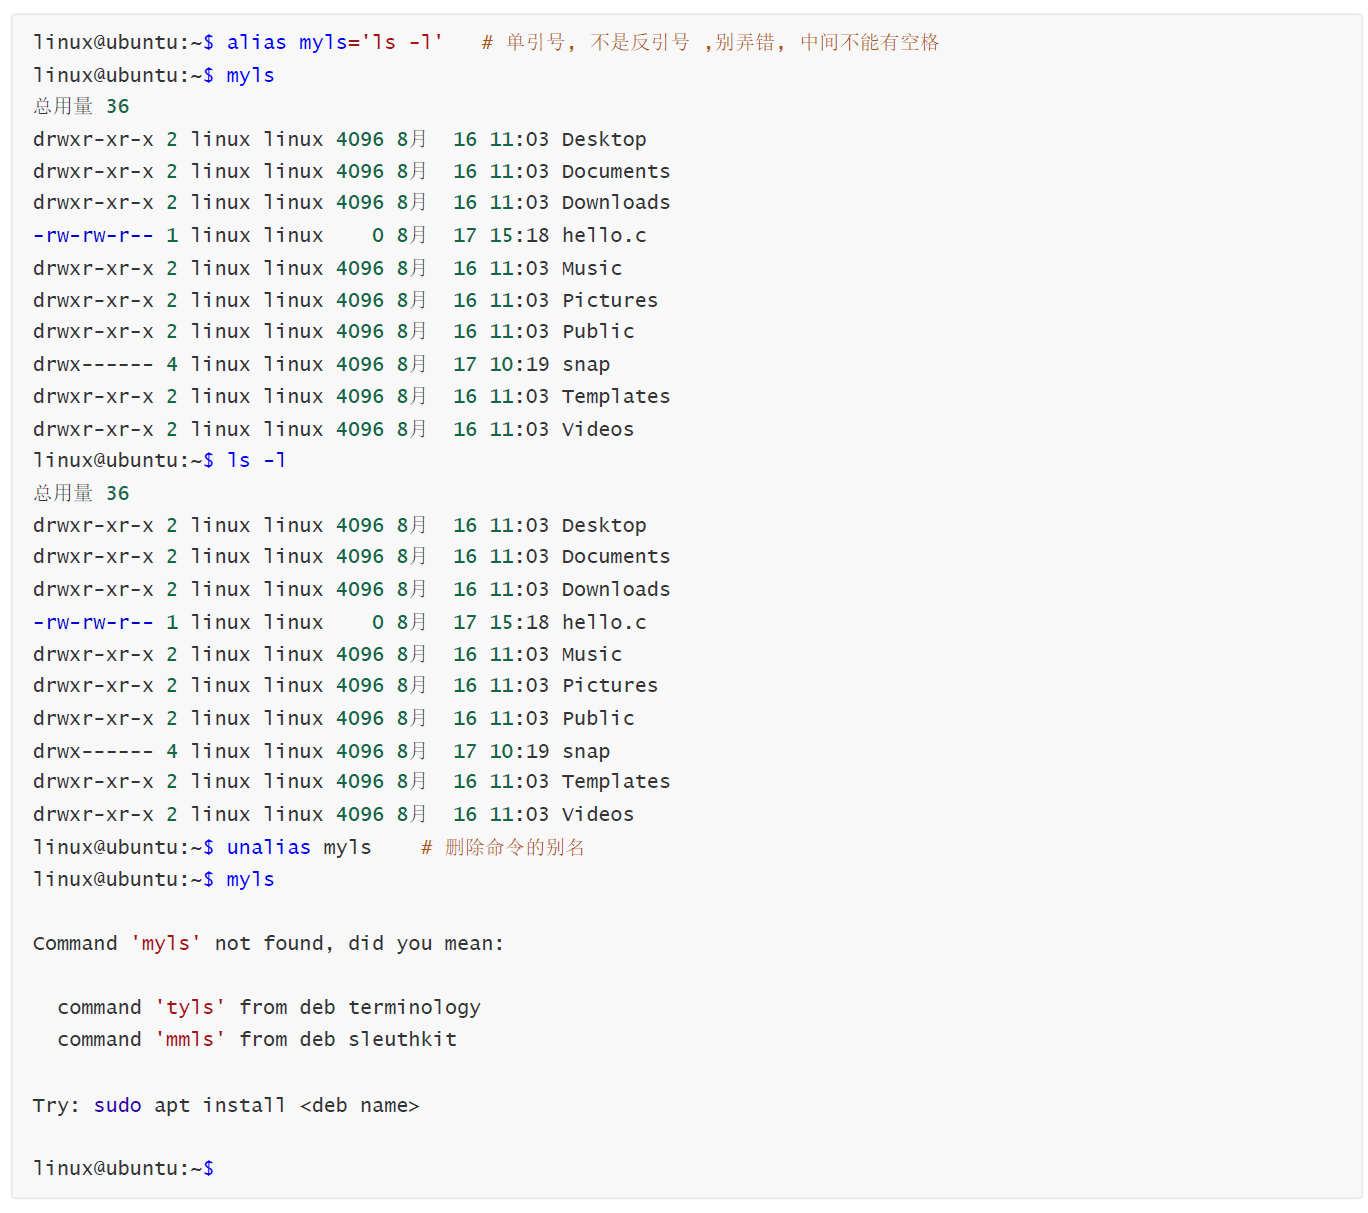Click 'Downloads' in the ls -l output listing
1368x1213 pixels.
pos(616,589)
